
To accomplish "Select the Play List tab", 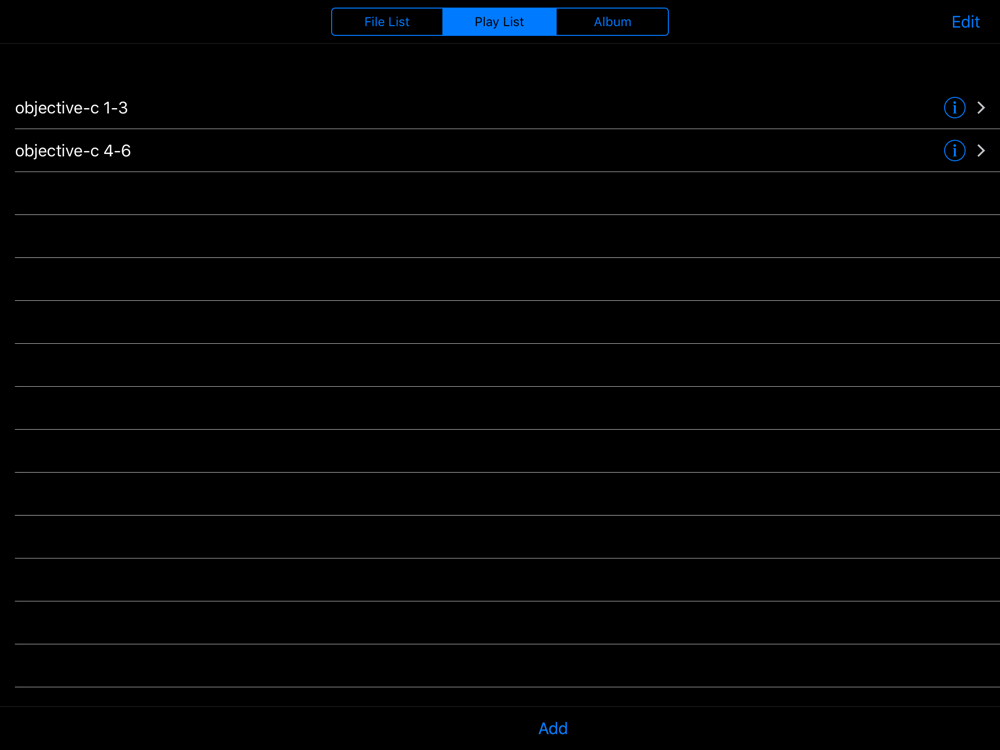I will pos(499,22).
